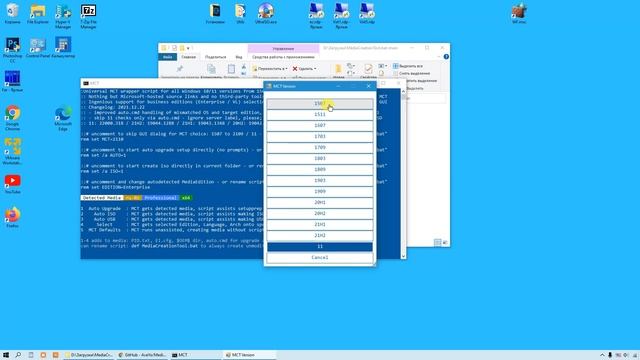This screenshot has height=360, width=640.
Task: Open Application Tools tab in Explorer ribbon
Action: click(283, 57)
